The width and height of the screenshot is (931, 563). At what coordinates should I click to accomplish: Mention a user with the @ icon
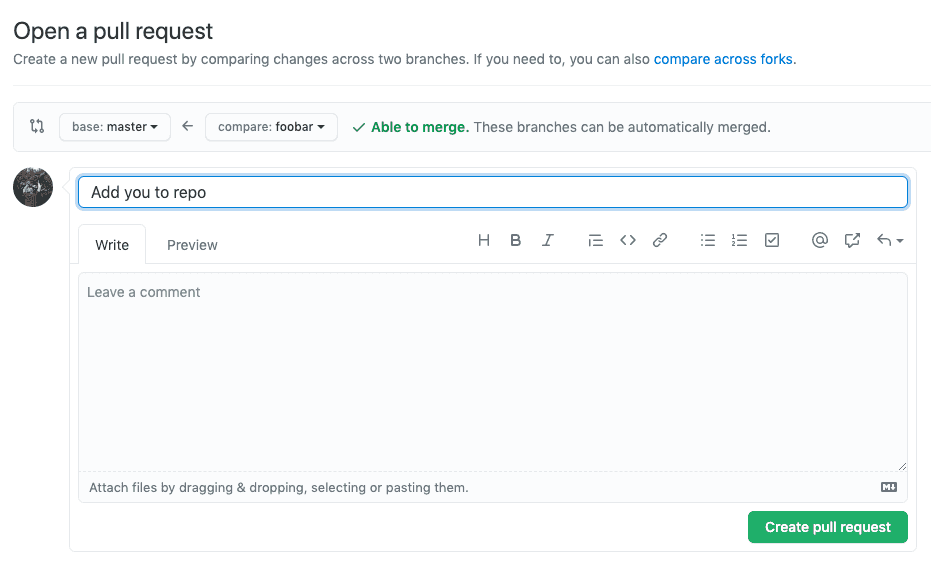pos(820,240)
